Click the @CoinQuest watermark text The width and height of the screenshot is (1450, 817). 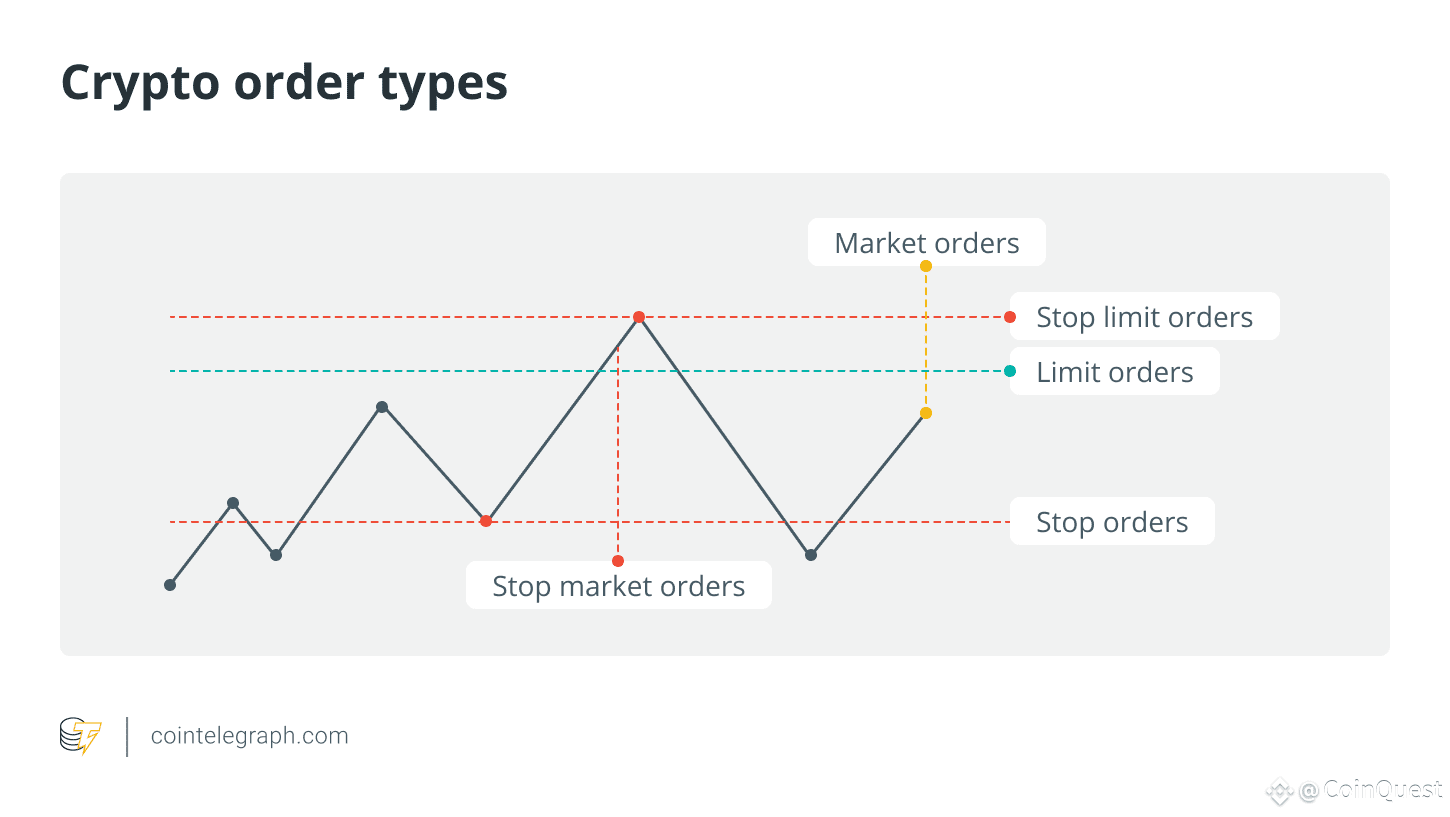(x=1371, y=791)
